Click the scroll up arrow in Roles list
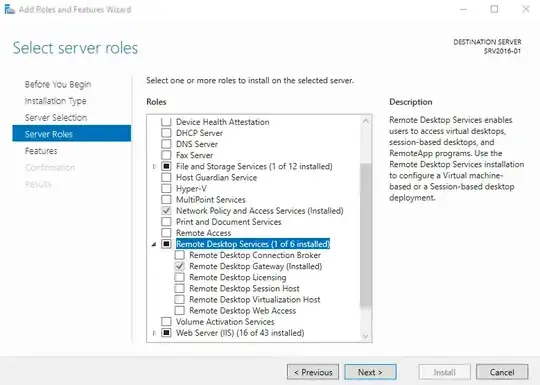The height and width of the screenshot is (385, 540). [366, 121]
